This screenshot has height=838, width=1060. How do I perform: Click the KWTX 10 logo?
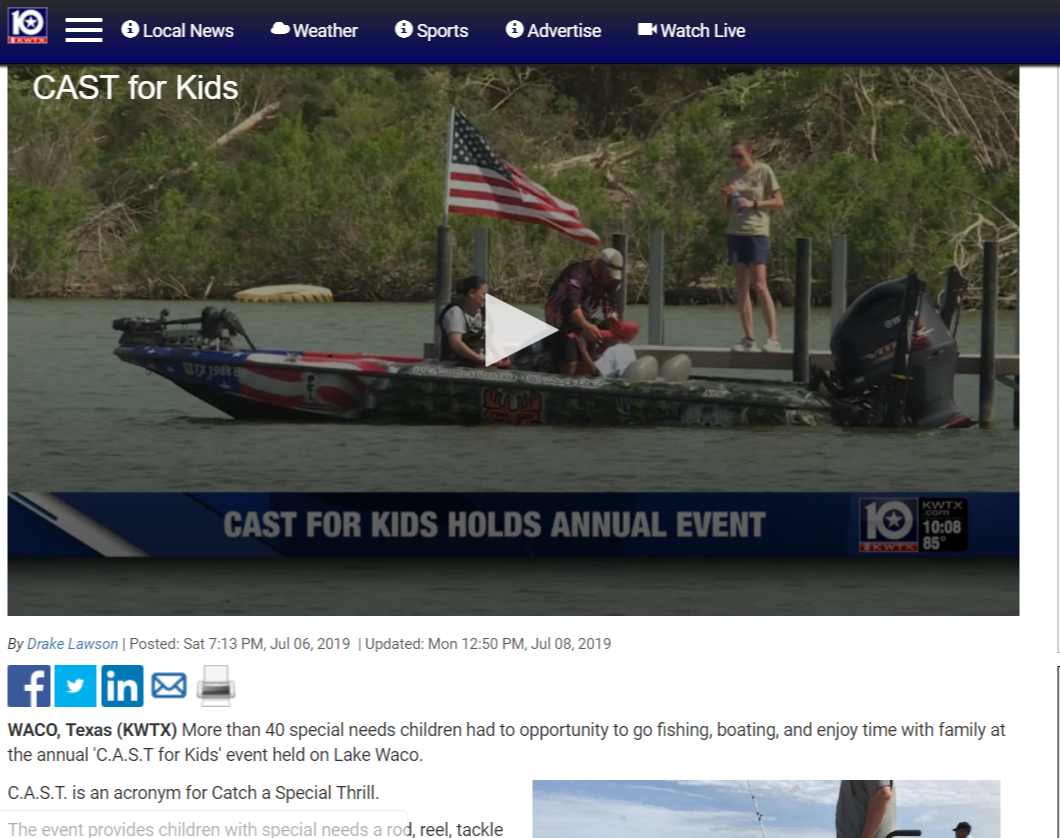(27, 26)
